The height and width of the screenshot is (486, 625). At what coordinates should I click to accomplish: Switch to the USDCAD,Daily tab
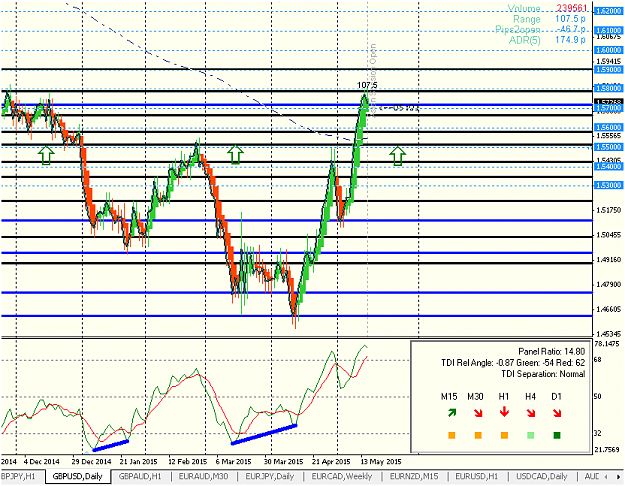[542, 476]
